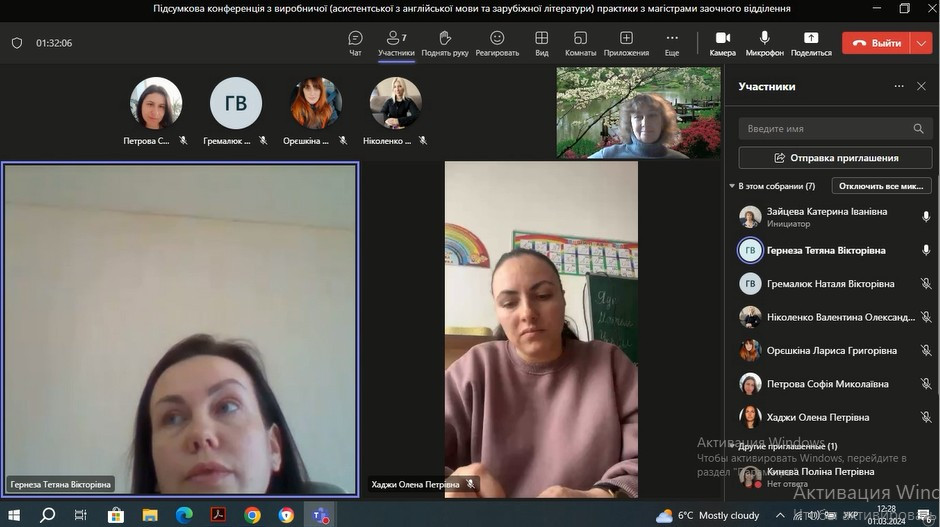Open Microsoft Store from taskbar

[x=116, y=515]
